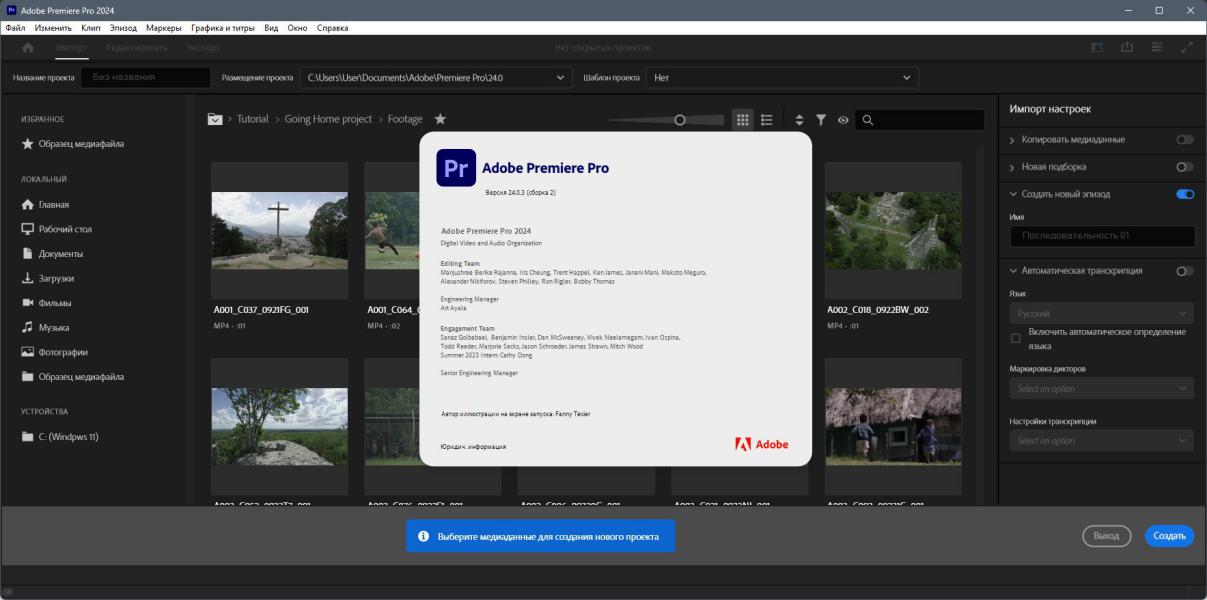Screen dimensions: 1207x600
Task: Open the Эпизод menu
Action: [123, 28]
